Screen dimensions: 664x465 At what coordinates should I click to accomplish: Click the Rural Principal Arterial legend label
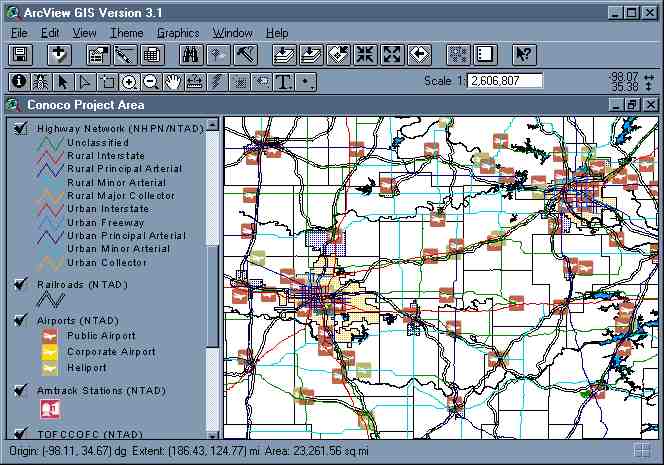[x=124, y=169]
